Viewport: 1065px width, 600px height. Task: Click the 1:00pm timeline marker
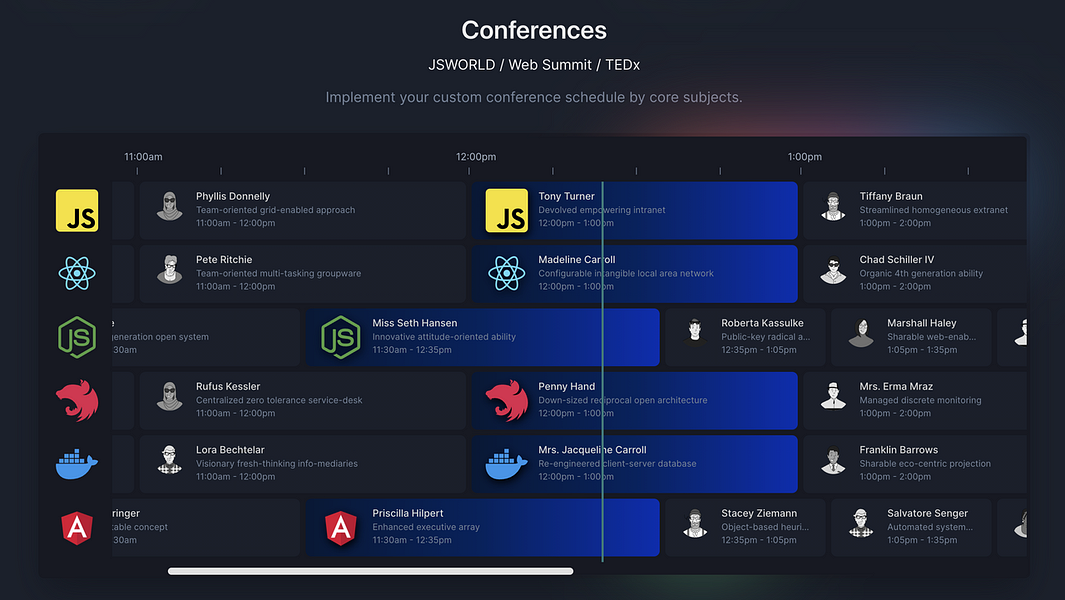tap(805, 157)
